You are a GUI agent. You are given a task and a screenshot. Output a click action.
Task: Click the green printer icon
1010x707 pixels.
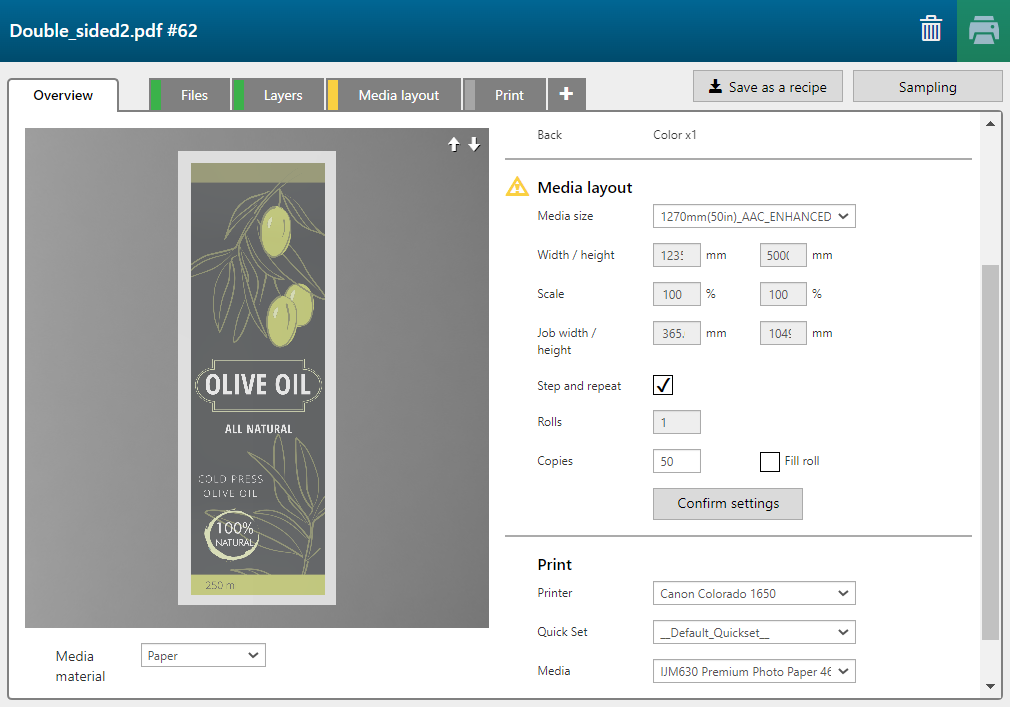pyautogui.click(x=983, y=31)
